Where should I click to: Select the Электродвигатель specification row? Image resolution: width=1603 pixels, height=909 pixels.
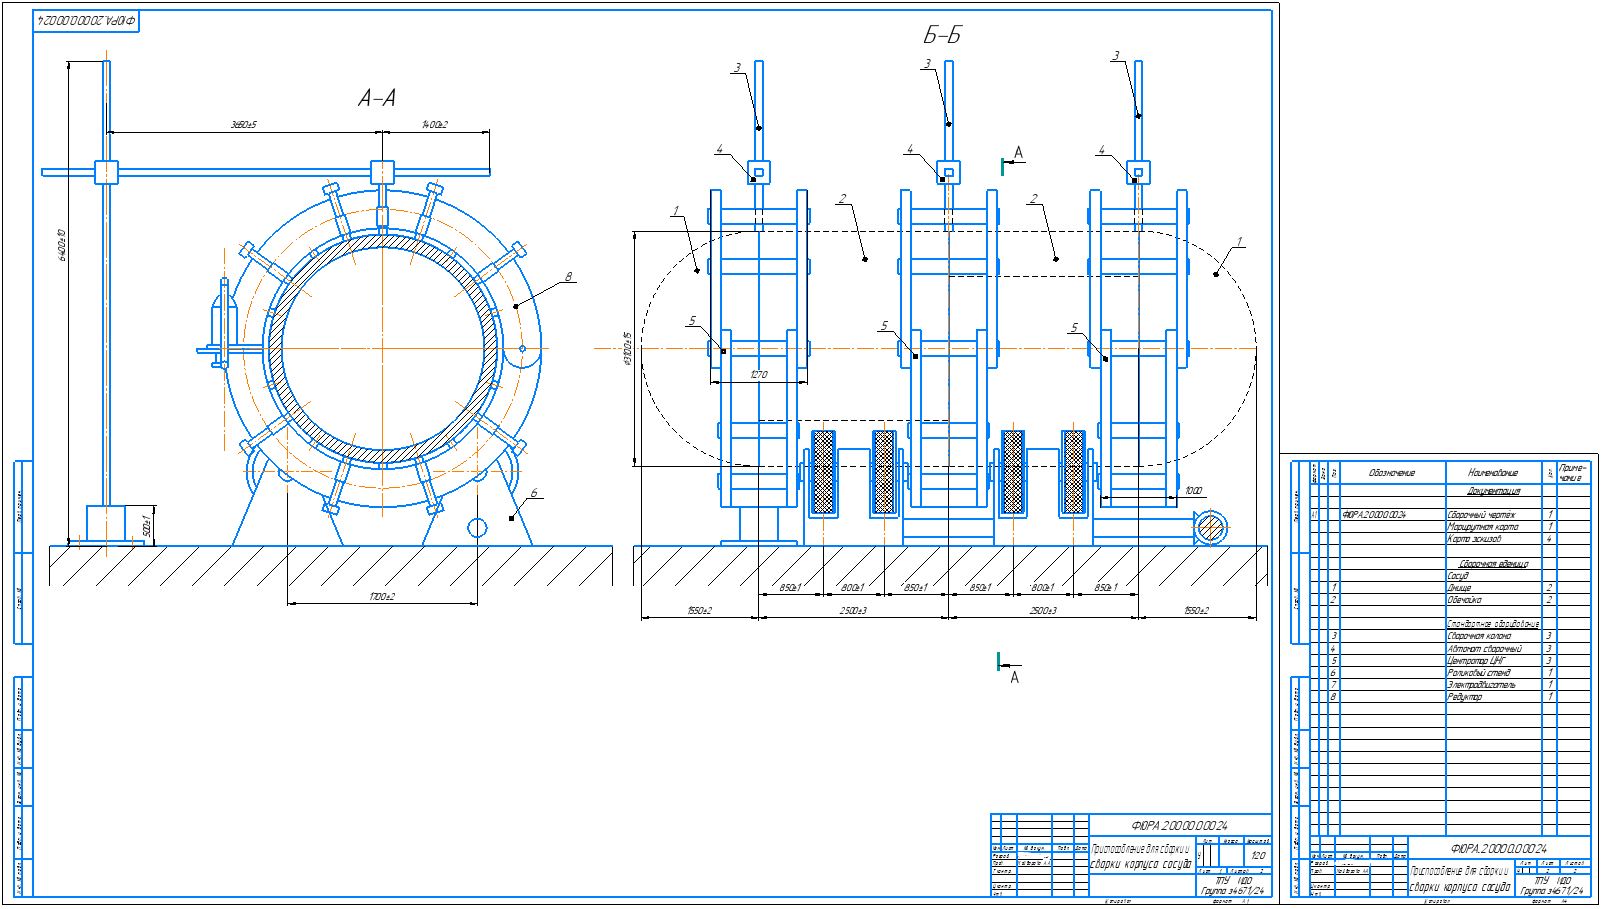[x=1450, y=685]
